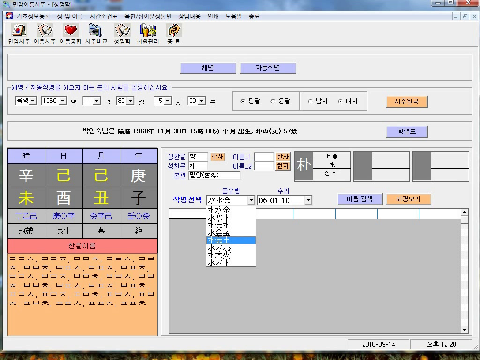Click the yellow 己 above 酉
The image size is (480, 360).
[63, 176]
